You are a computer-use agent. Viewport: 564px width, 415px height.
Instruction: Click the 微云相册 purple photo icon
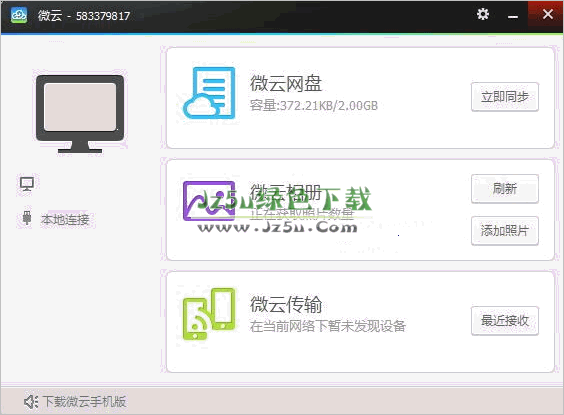pyautogui.click(x=209, y=201)
